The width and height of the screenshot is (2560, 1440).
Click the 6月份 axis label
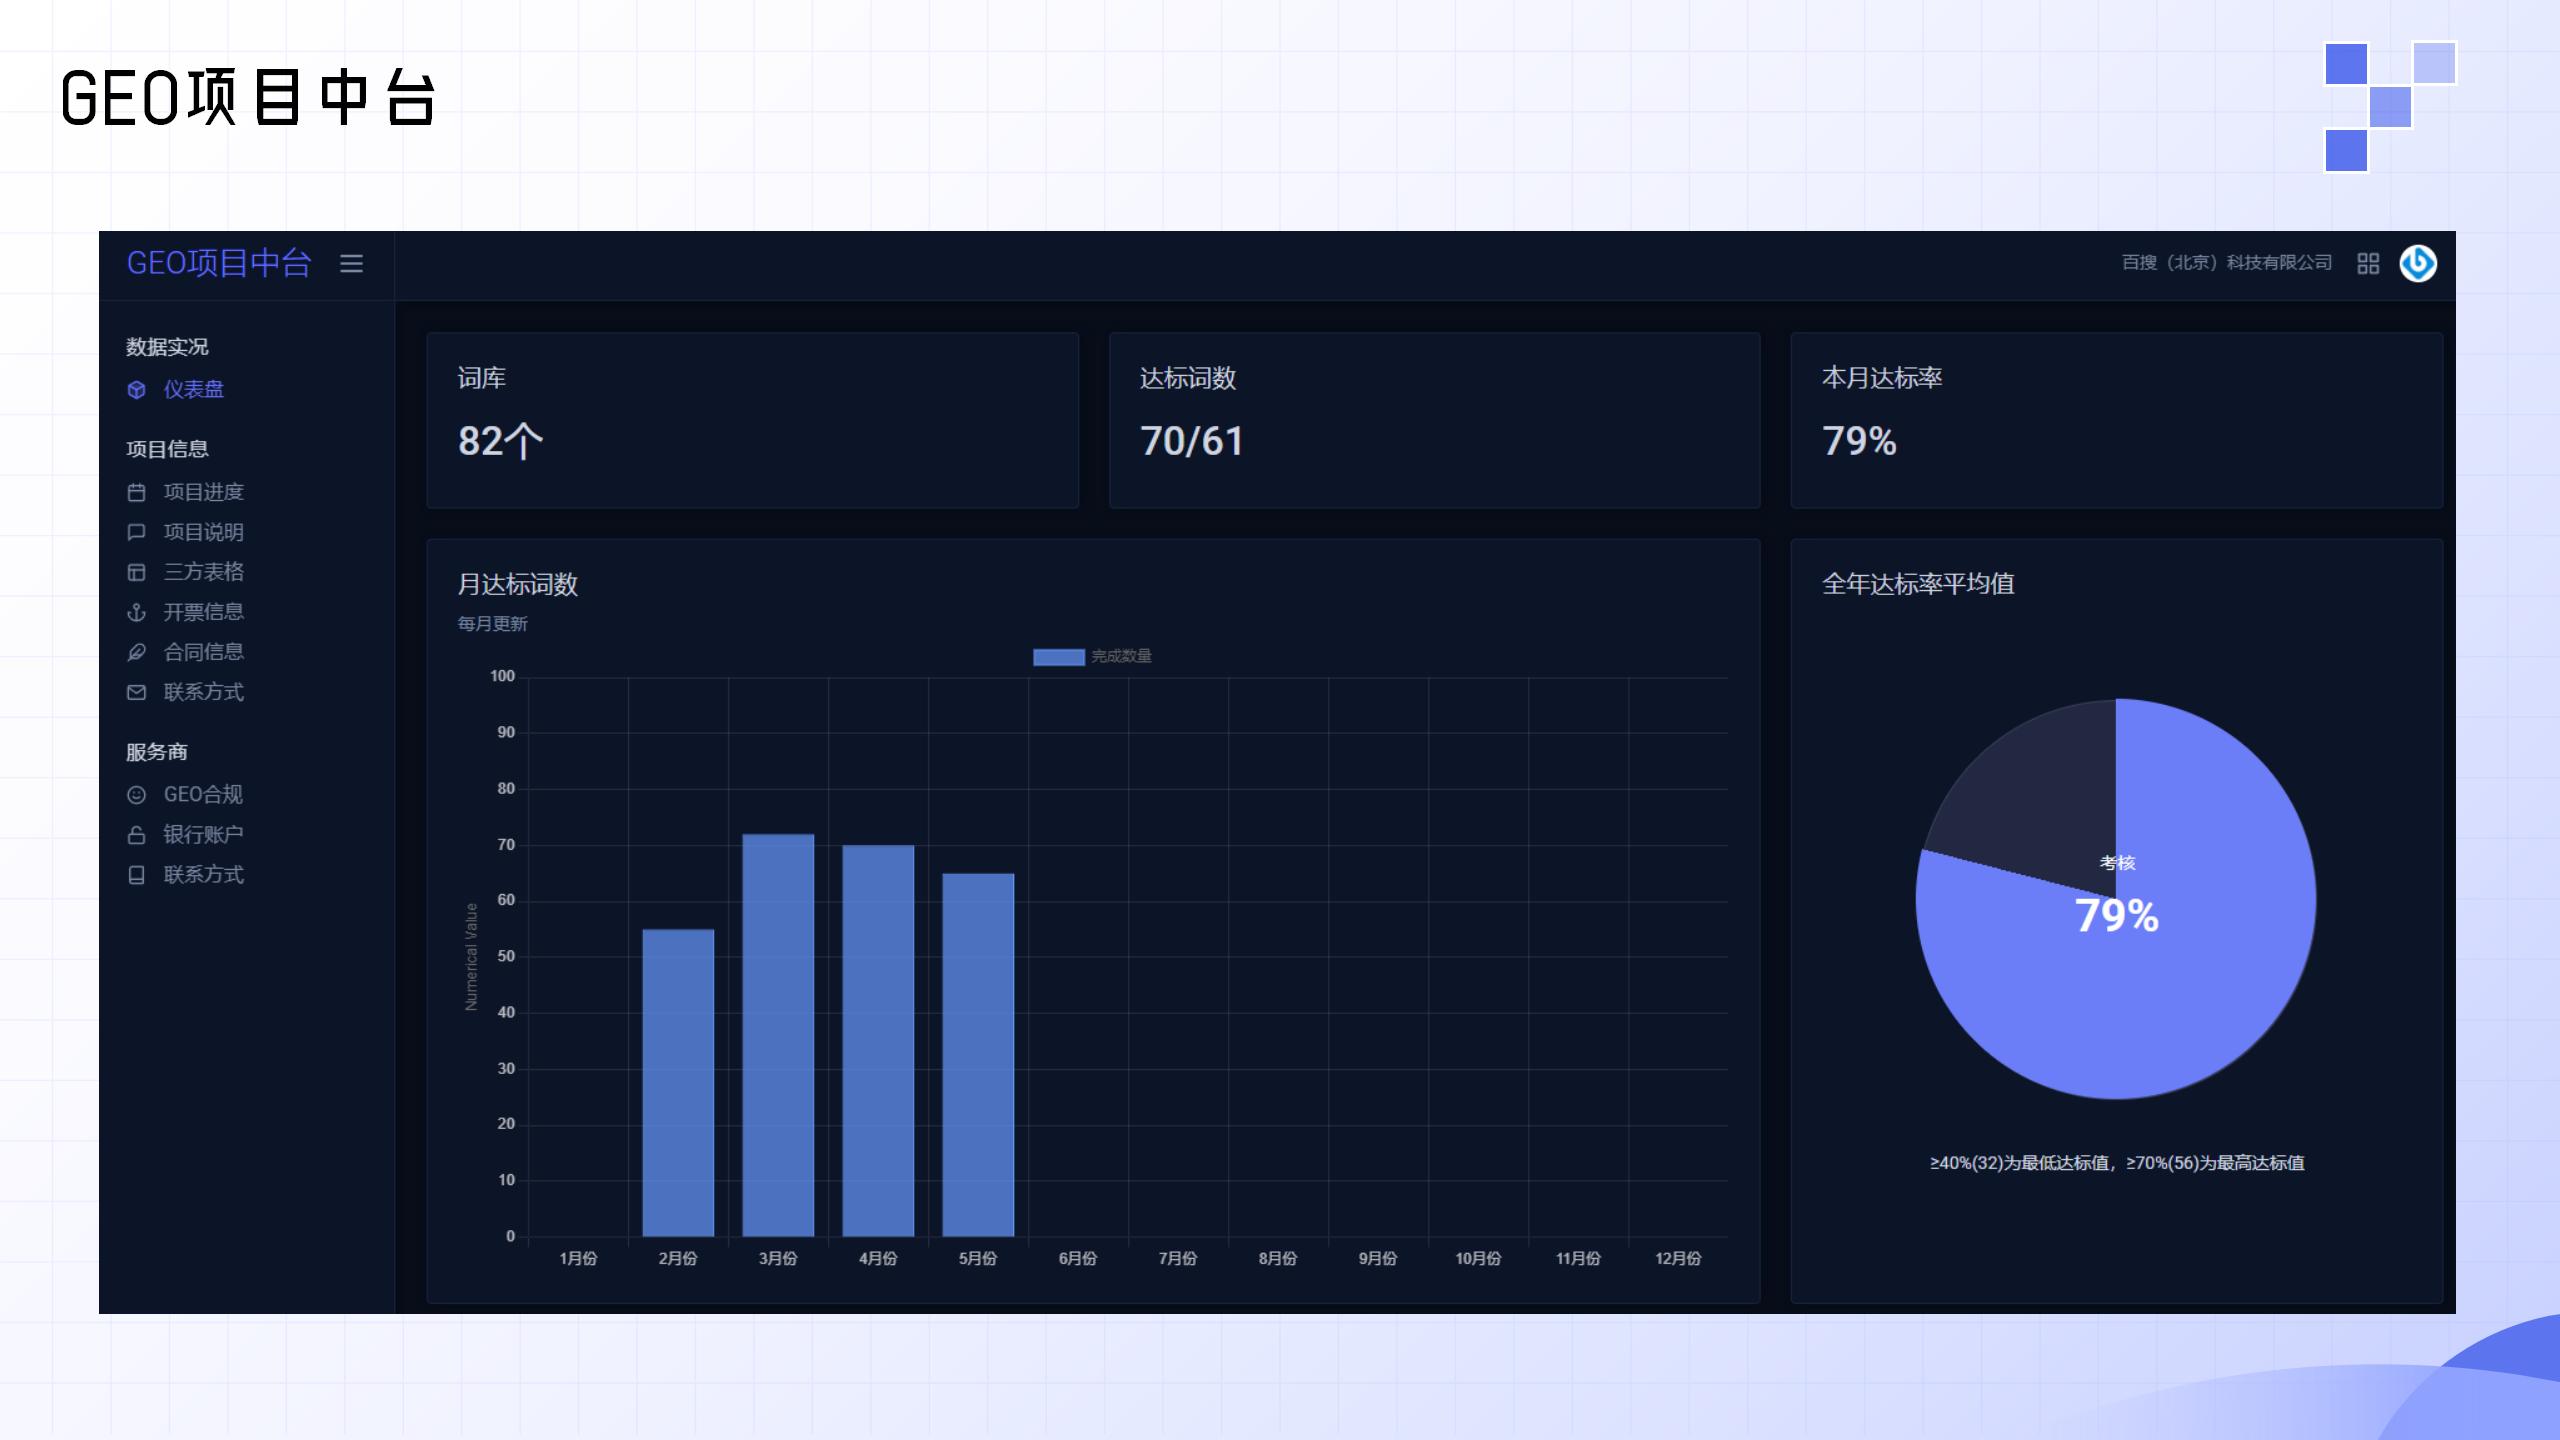click(1078, 1258)
